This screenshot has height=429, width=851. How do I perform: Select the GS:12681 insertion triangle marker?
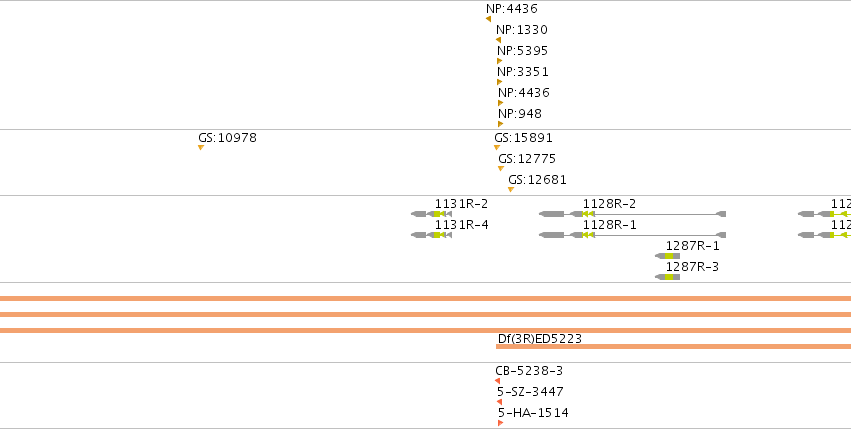point(511,190)
